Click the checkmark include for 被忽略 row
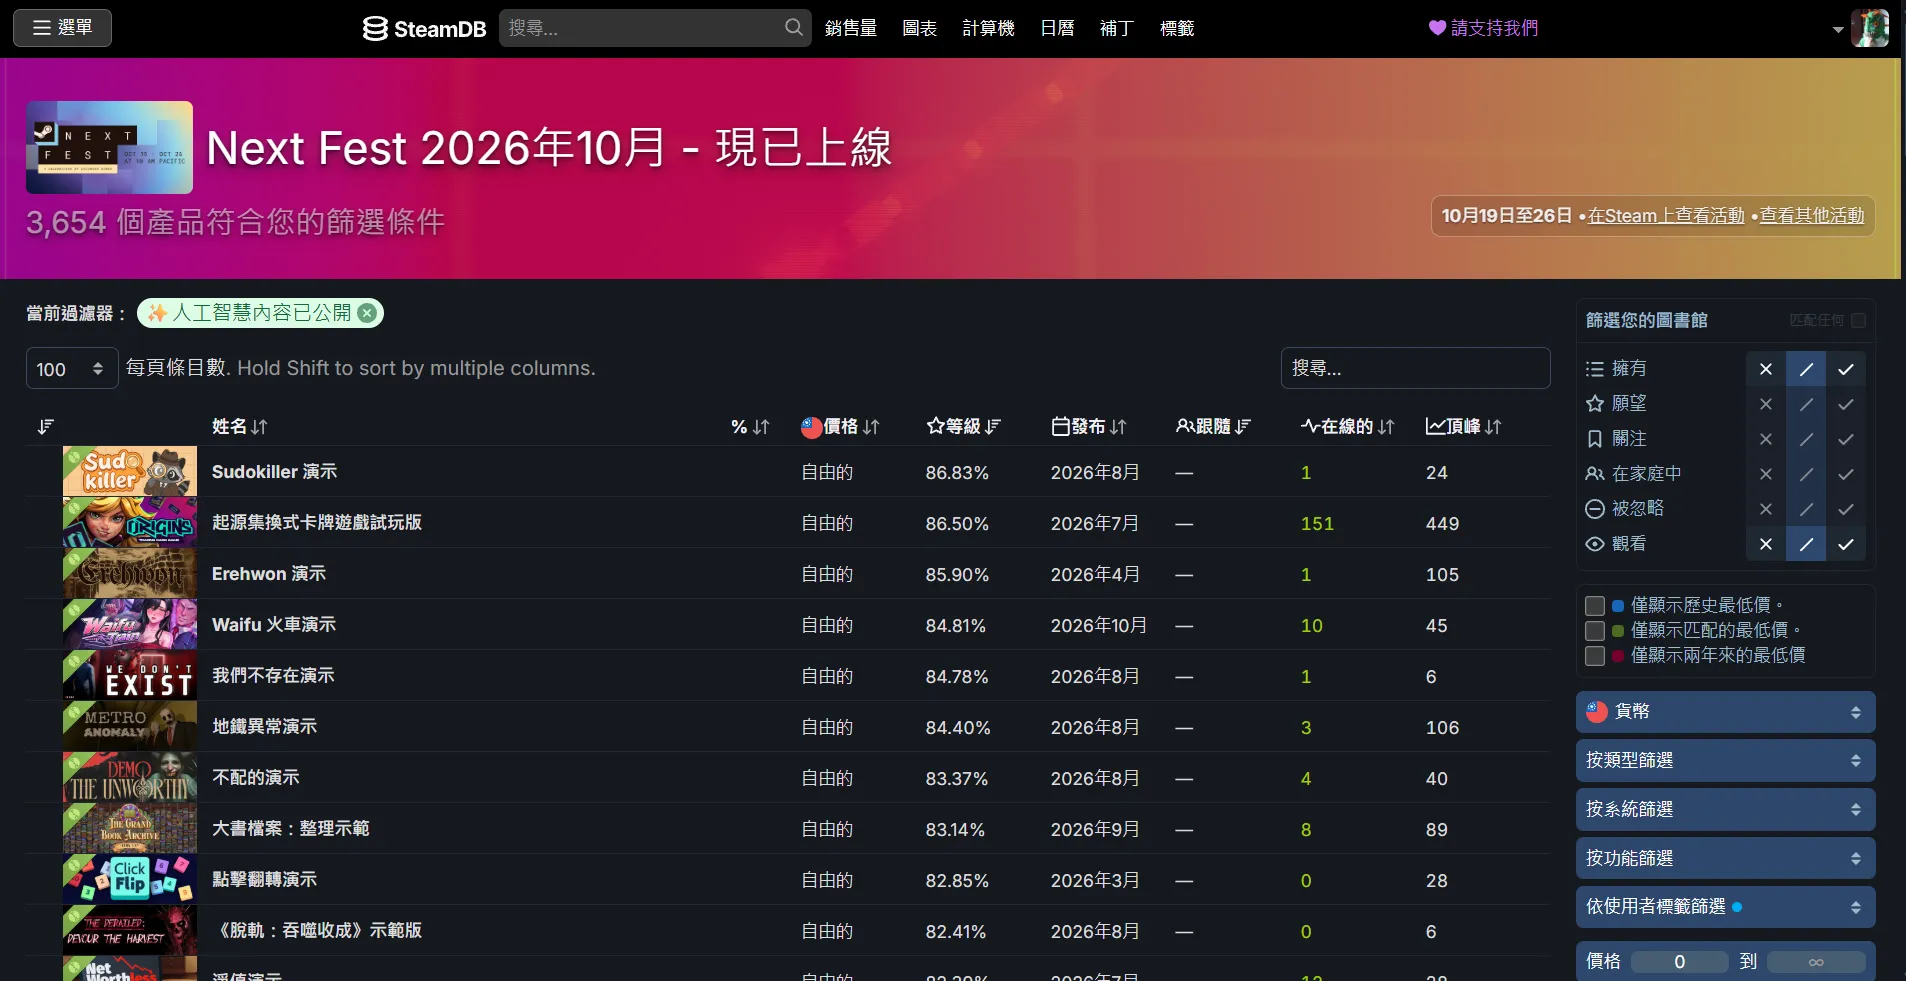The height and width of the screenshot is (981, 1906). [1846, 509]
